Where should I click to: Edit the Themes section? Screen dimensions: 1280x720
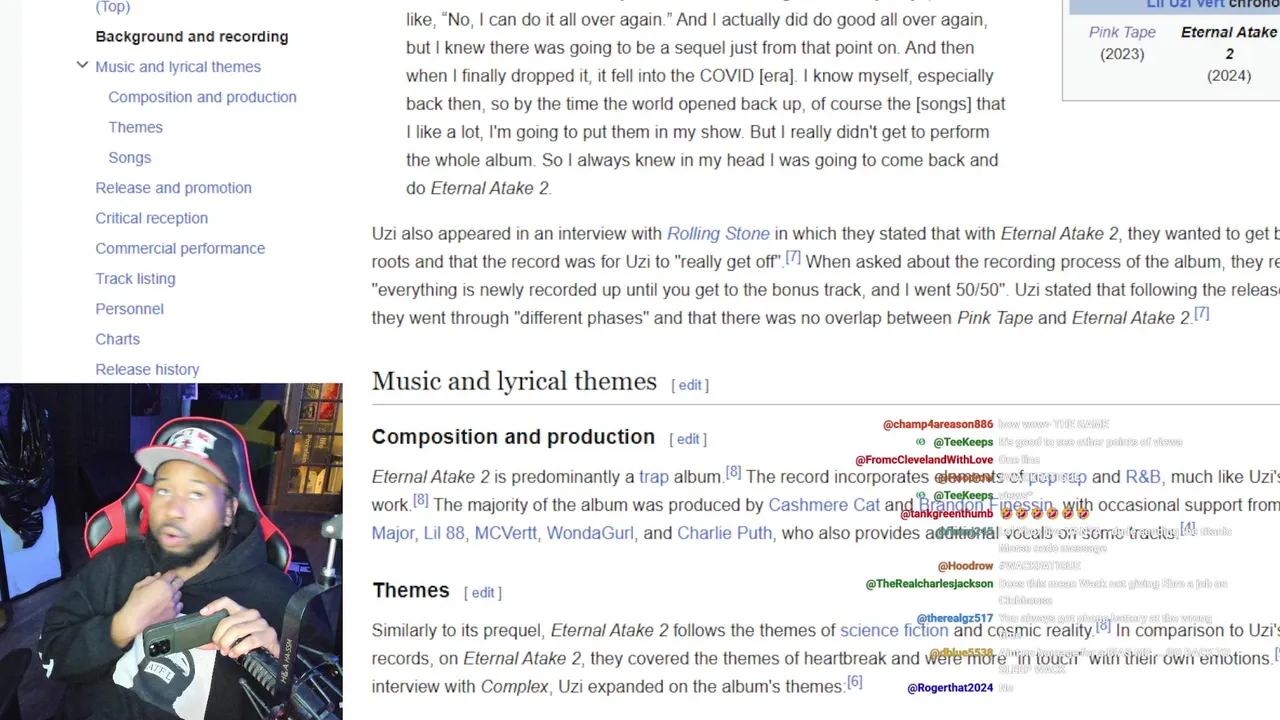pyautogui.click(x=483, y=593)
